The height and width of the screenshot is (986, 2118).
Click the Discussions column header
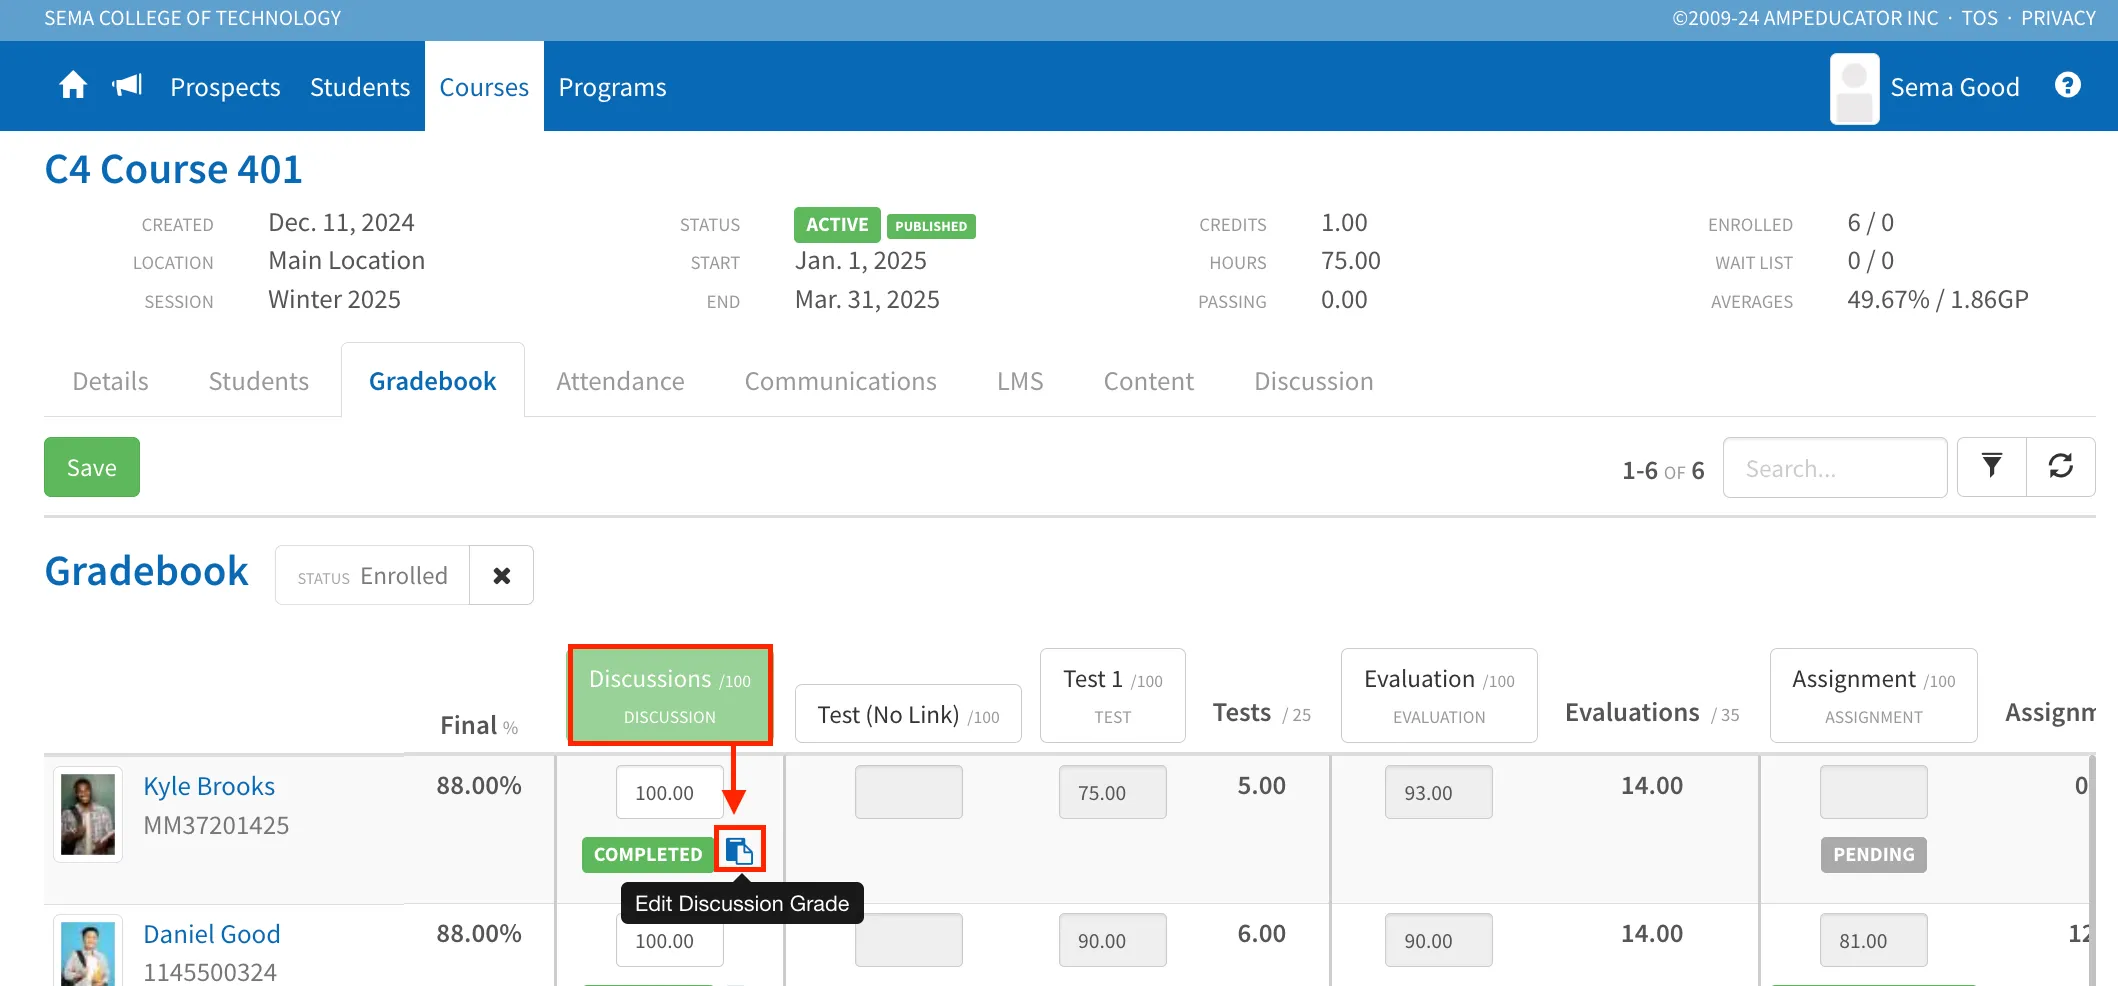coord(670,695)
